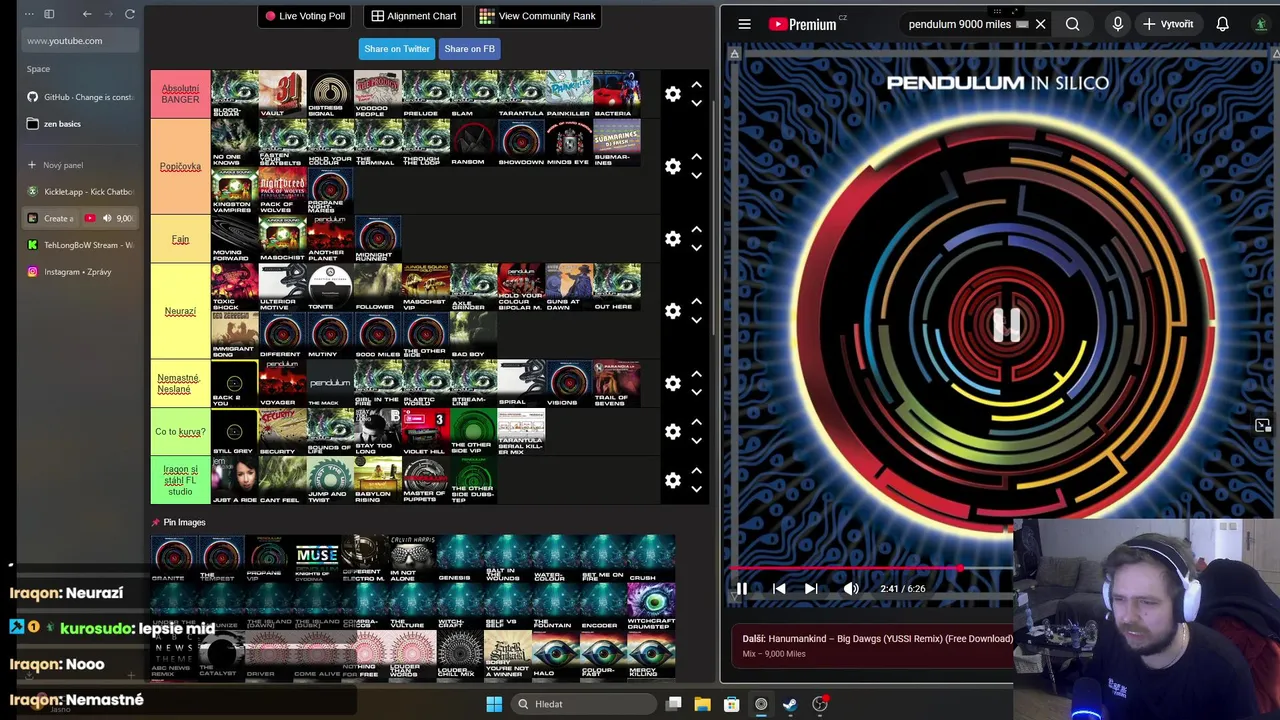Move Popičovka tier down

(x=697, y=175)
